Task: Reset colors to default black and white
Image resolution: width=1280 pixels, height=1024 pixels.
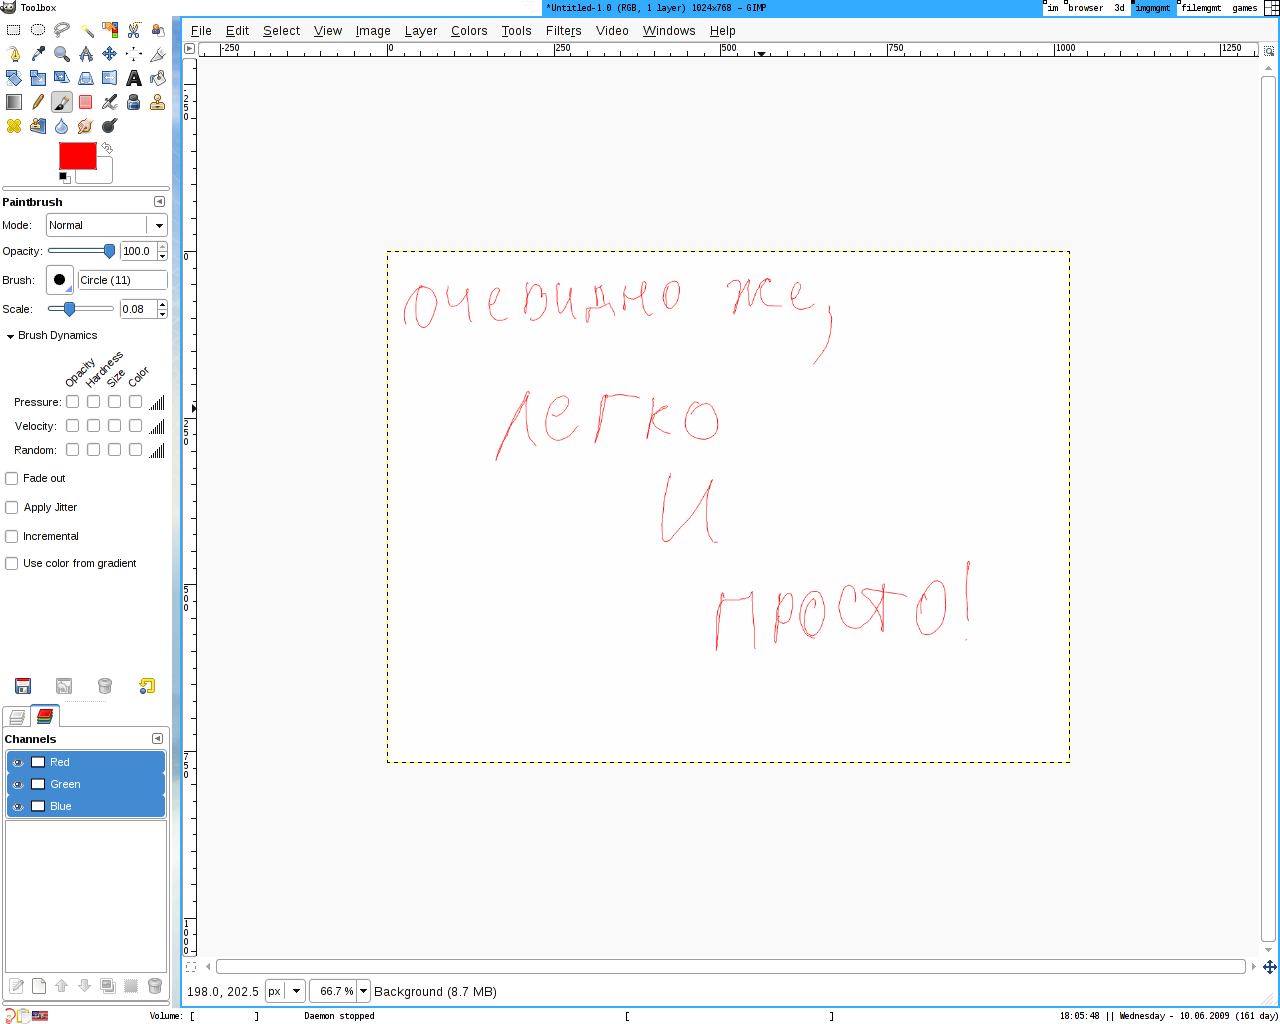Action: pos(64,177)
